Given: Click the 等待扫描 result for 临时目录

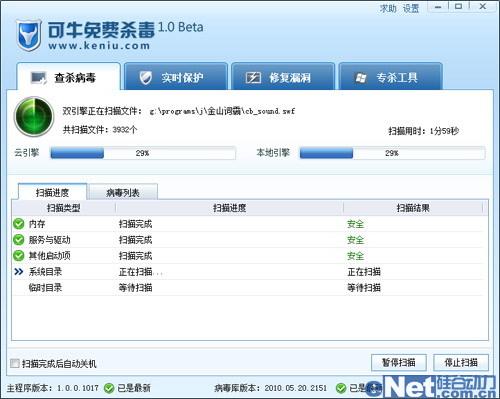Looking at the screenshot, I should point(364,288).
